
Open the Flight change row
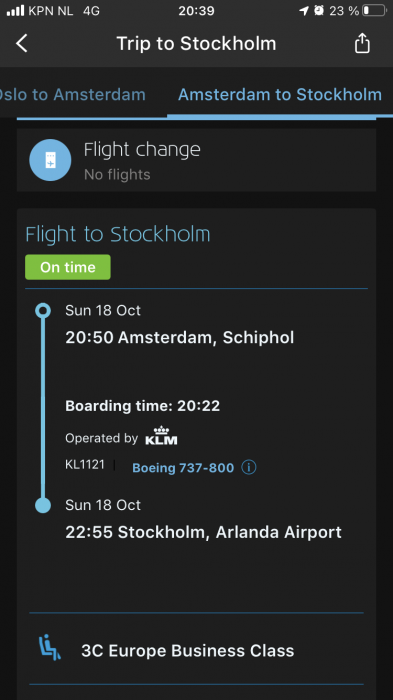click(x=196, y=160)
